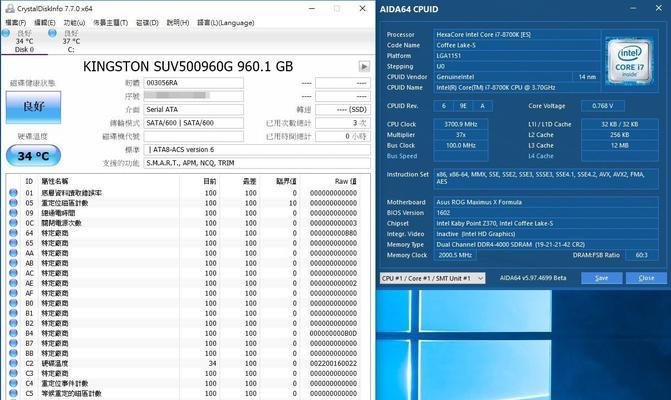Image resolution: width=671 pixels, height=400 pixels.
Task: Click the L3 Cache value 12 MB
Action: pyautogui.click(x=620, y=145)
